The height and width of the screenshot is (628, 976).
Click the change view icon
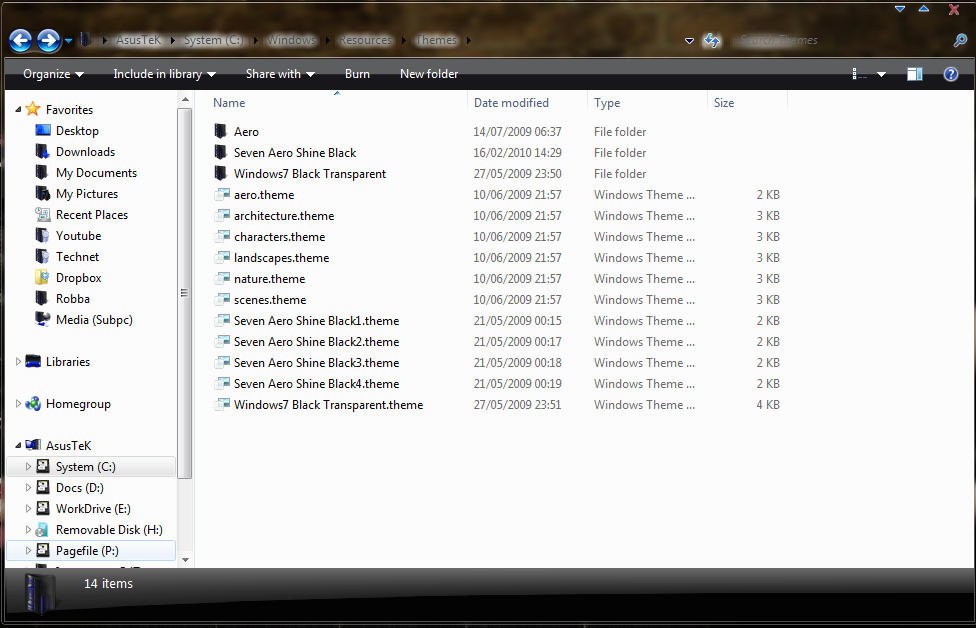[860, 74]
